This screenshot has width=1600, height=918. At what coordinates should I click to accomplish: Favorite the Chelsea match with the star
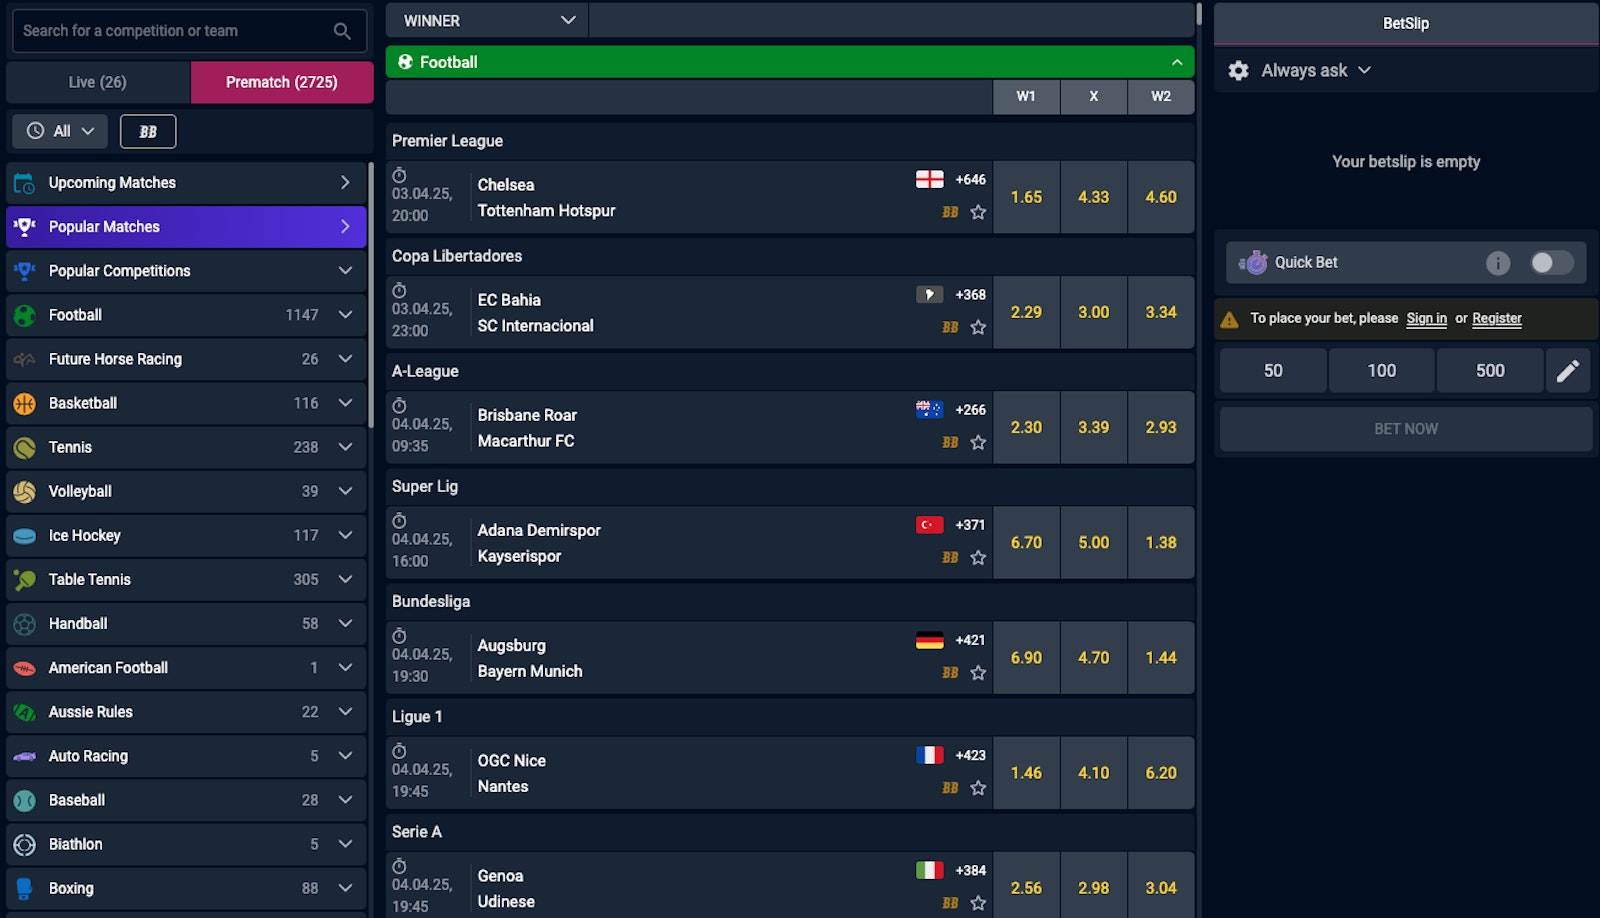978,213
